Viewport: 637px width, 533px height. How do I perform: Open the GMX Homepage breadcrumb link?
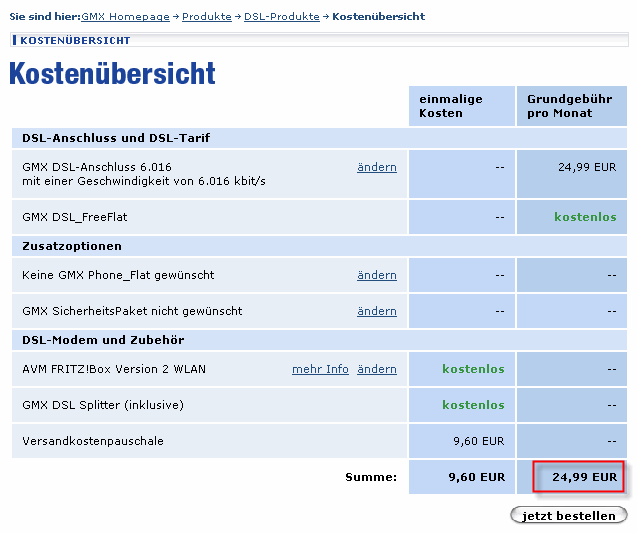(125, 17)
